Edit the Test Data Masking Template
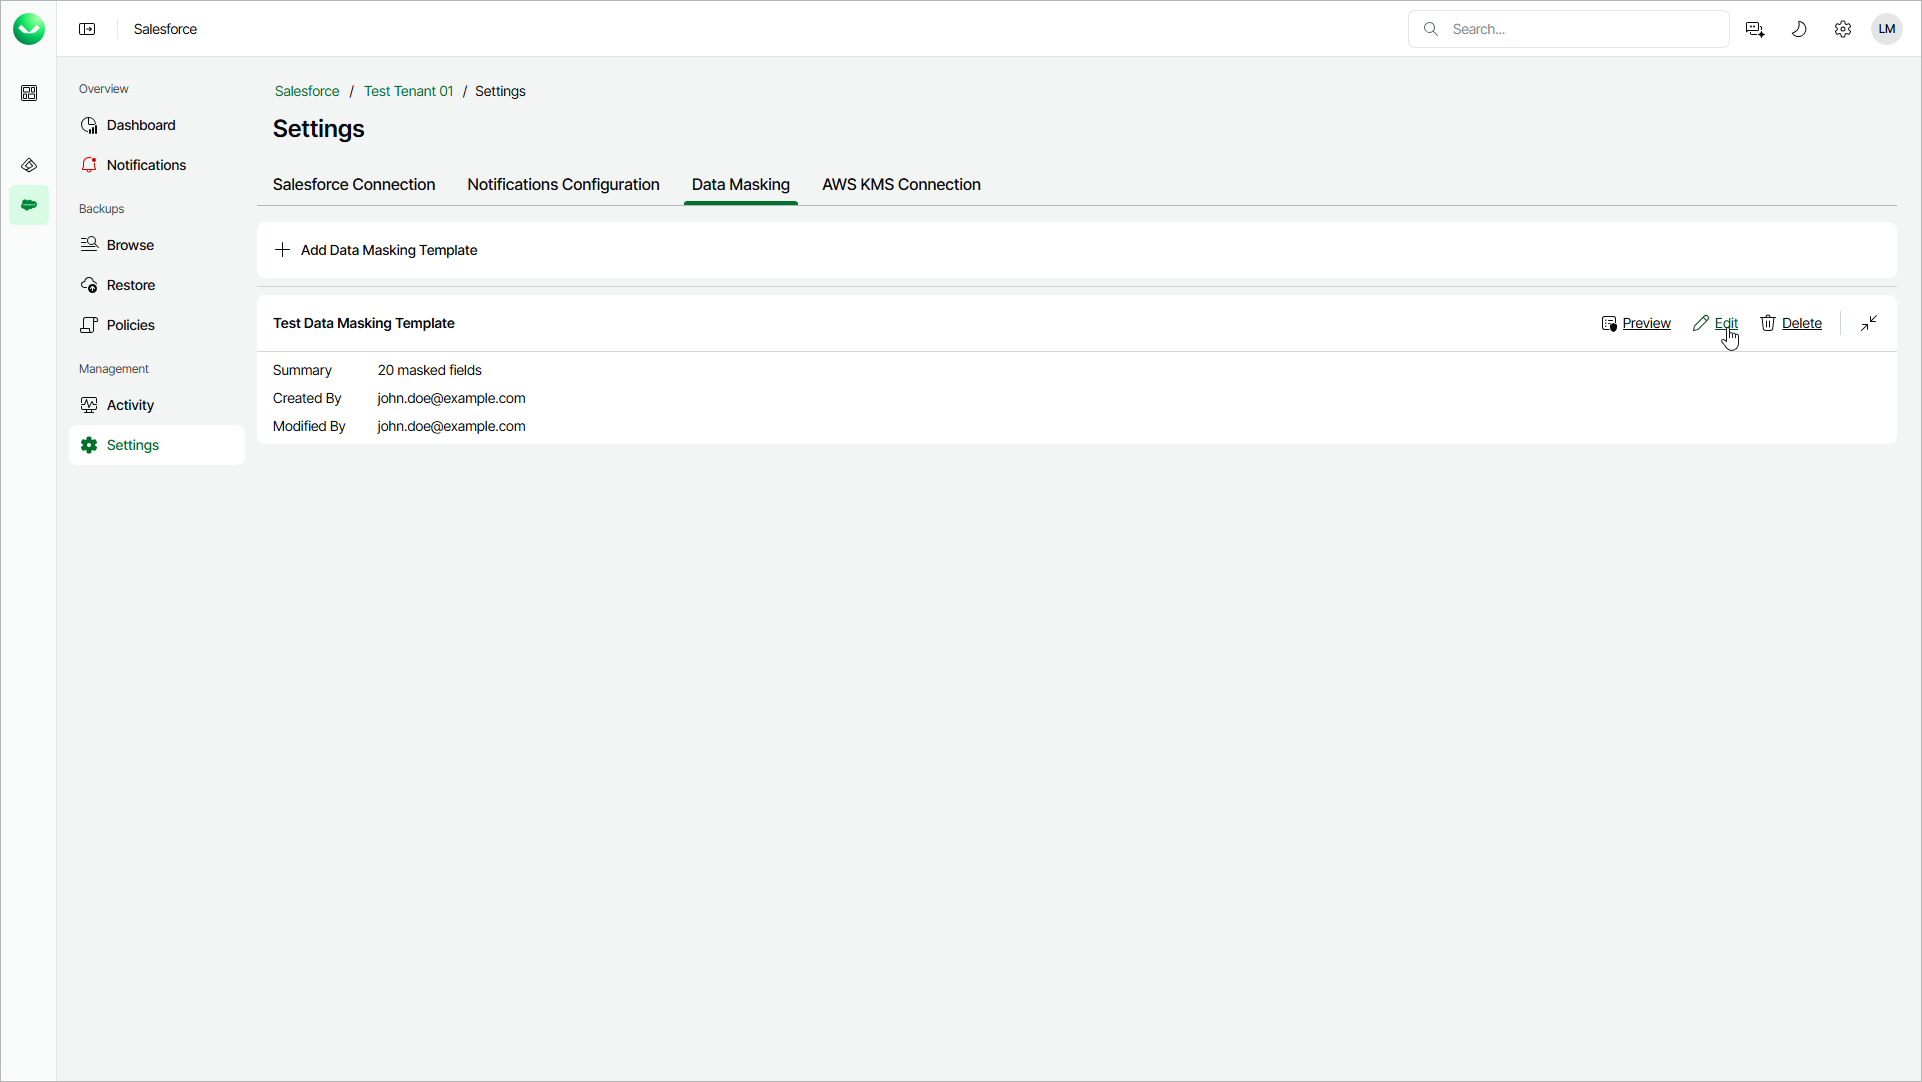The image size is (1922, 1082). click(x=1716, y=323)
